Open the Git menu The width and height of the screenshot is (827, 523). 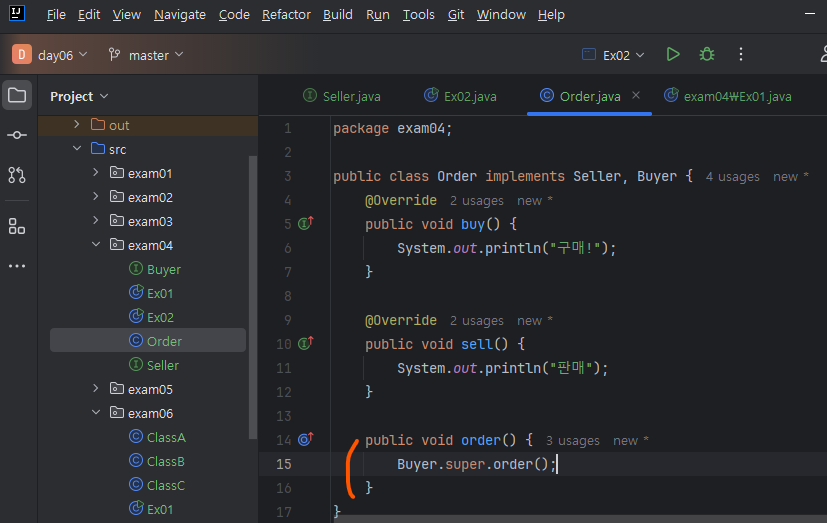[x=456, y=15]
